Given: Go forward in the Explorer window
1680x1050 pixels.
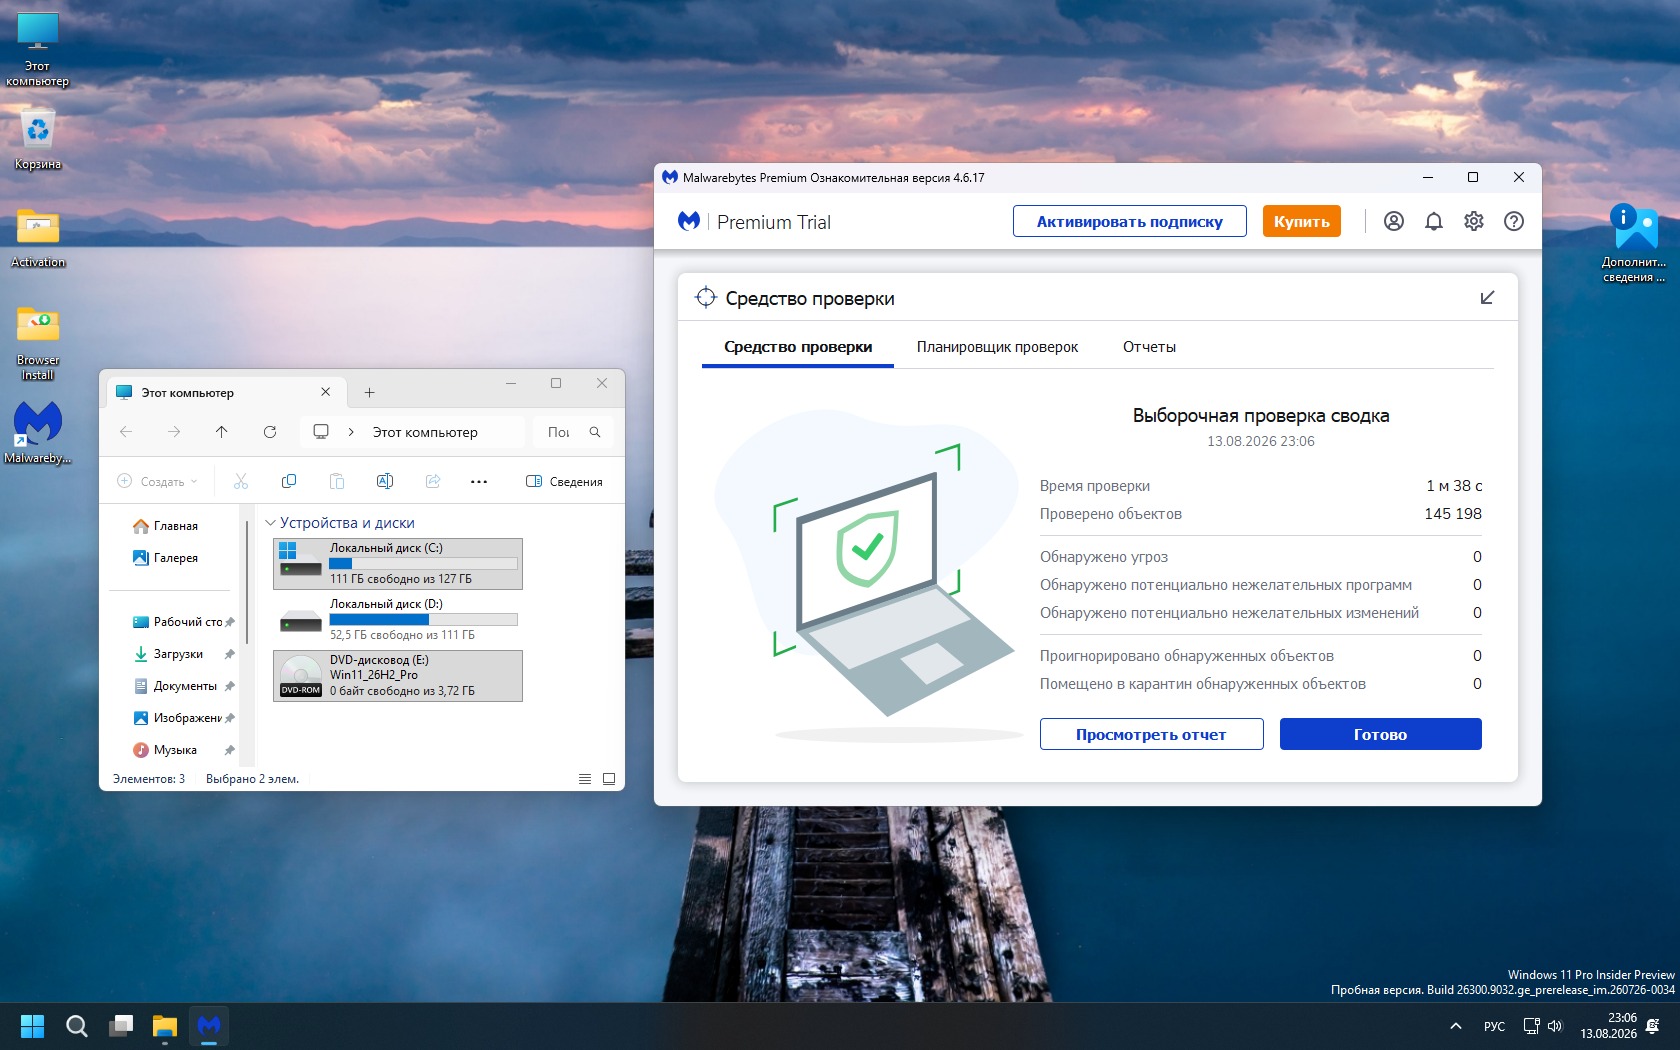Looking at the screenshot, I should point(174,432).
